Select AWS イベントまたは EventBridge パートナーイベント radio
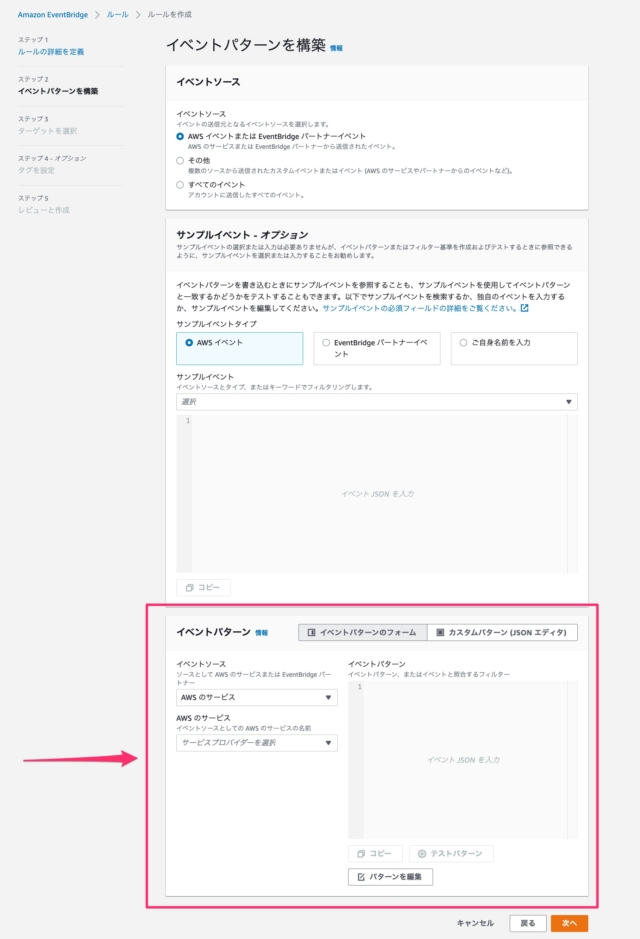The height and width of the screenshot is (939, 640). tap(180, 137)
